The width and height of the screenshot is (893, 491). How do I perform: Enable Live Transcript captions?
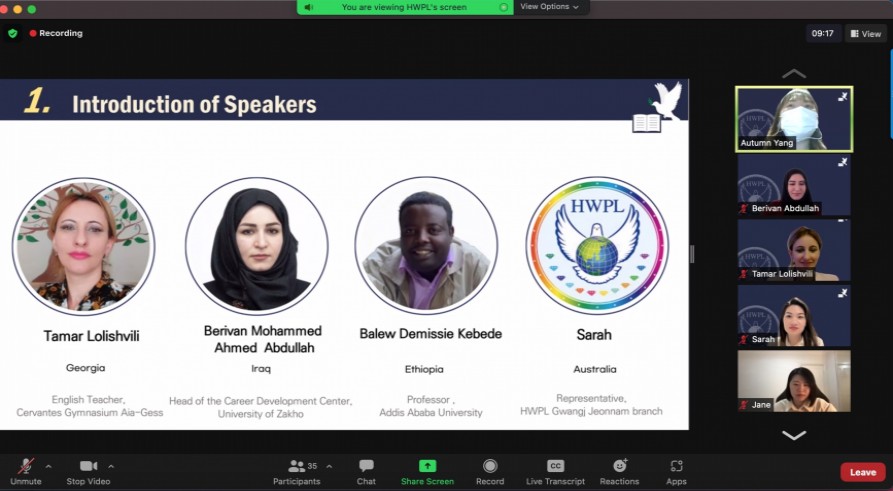tap(555, 467)
